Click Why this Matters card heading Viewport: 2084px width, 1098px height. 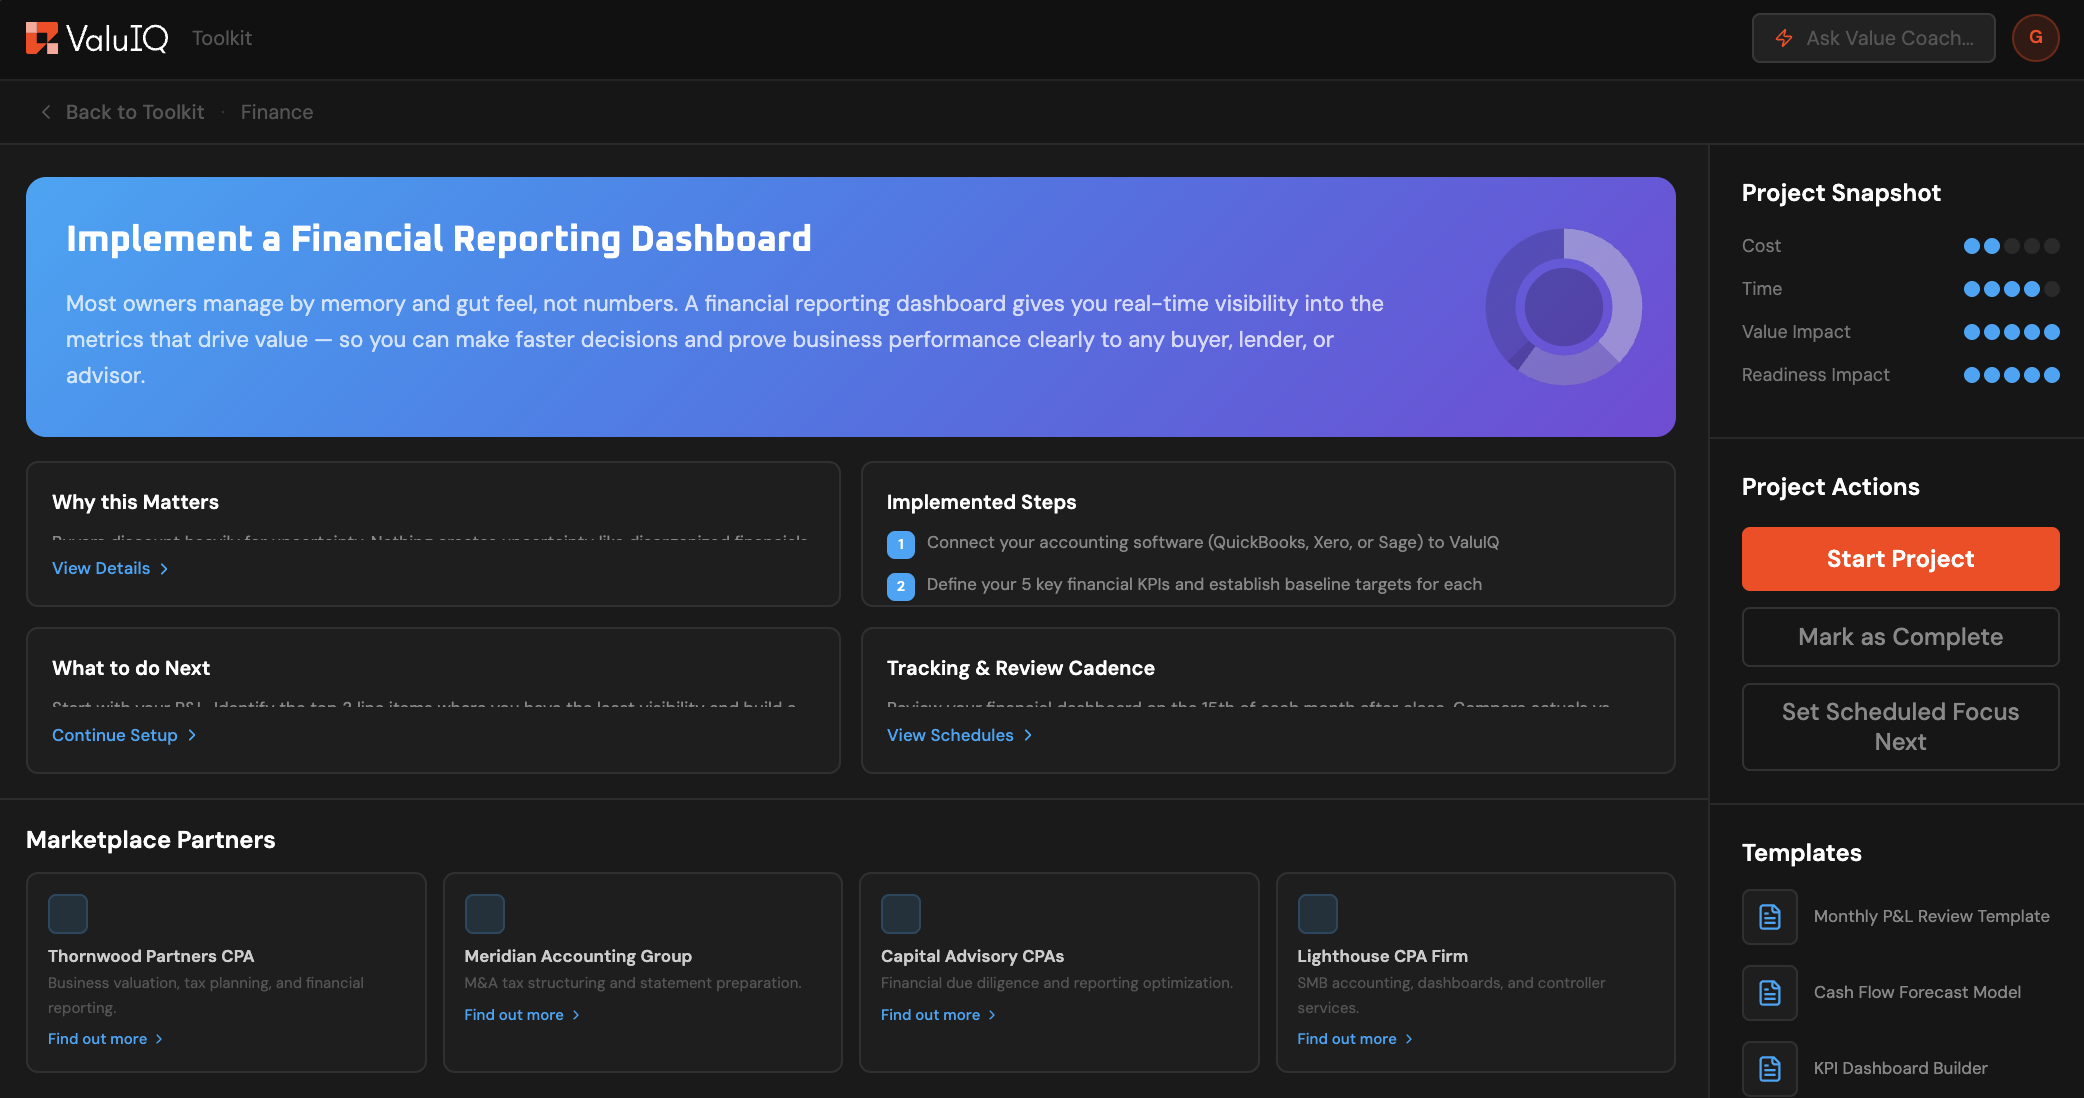135,502
